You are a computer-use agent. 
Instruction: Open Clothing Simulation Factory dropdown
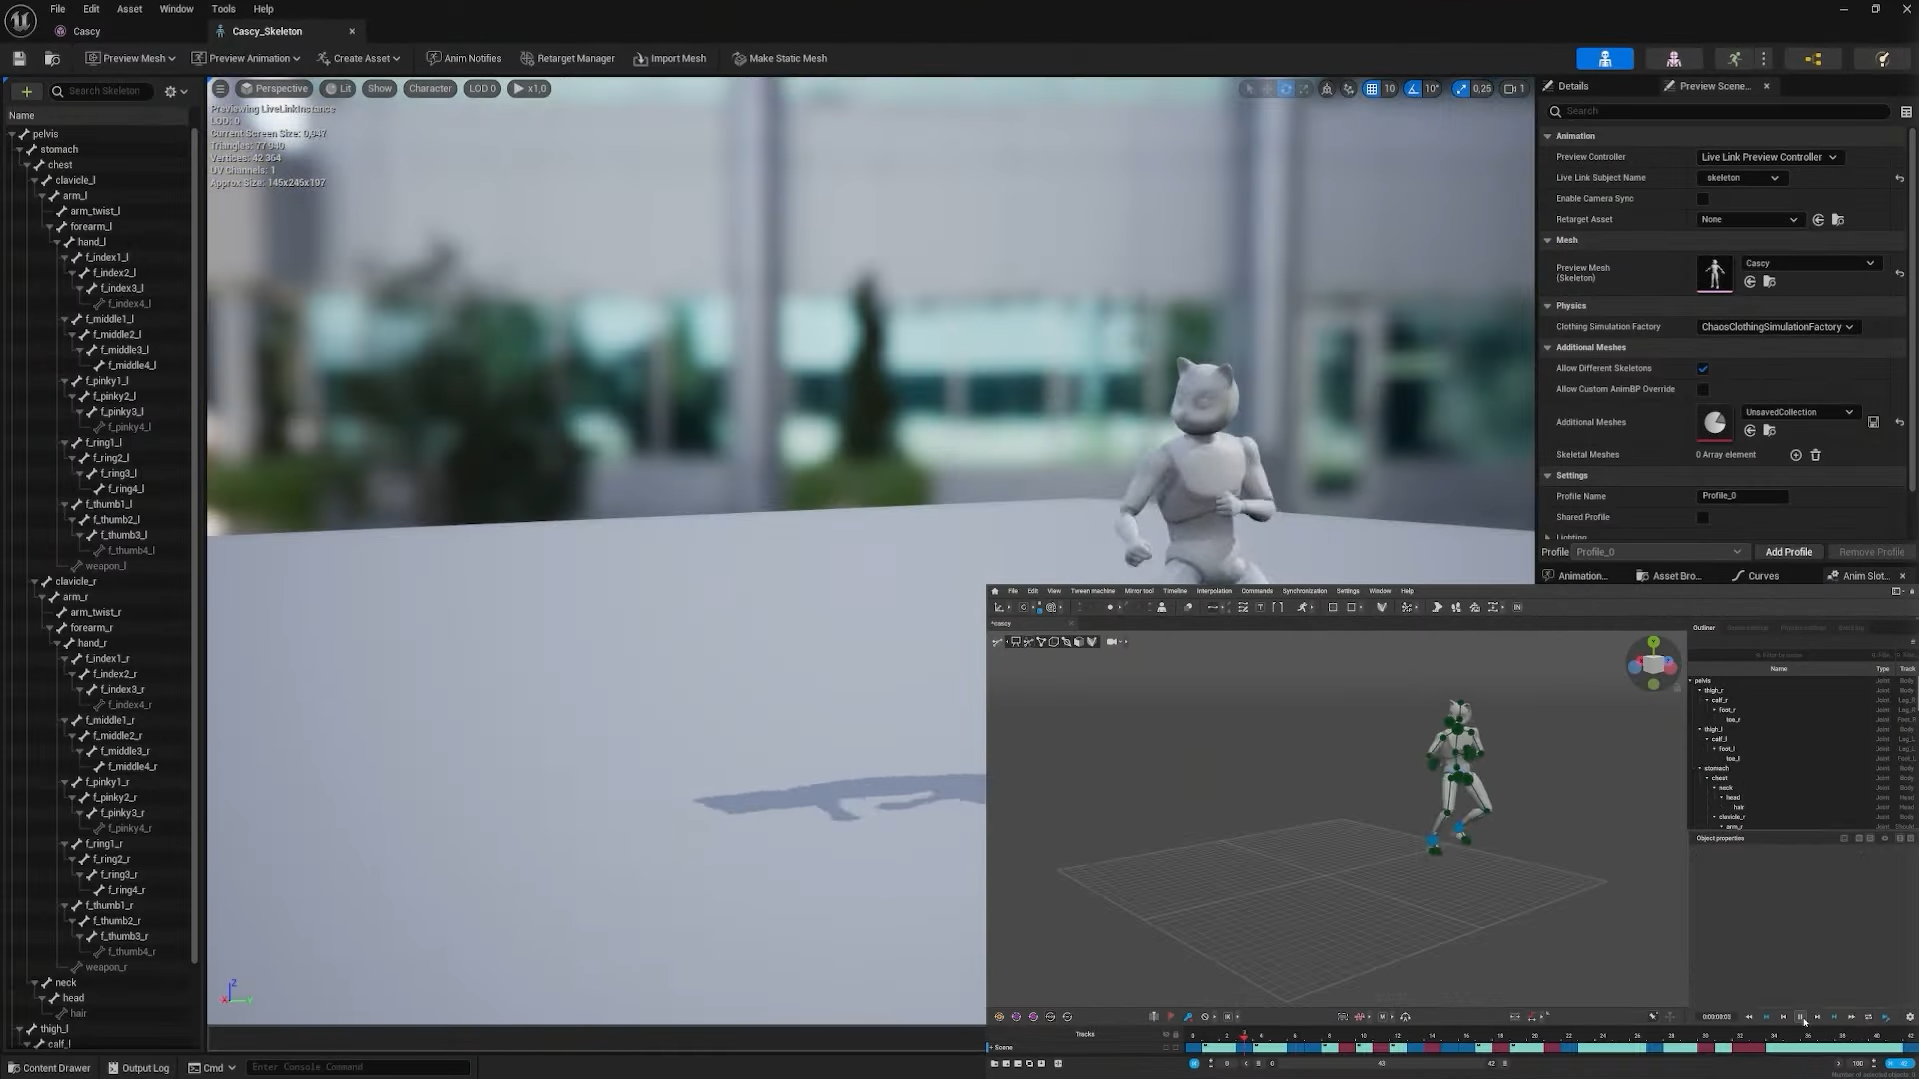tap(1777, 327)
